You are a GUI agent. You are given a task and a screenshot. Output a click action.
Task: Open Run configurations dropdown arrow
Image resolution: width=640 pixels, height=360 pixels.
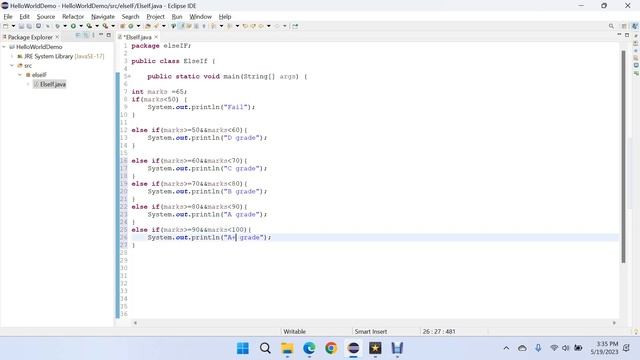tap(81, 26)
